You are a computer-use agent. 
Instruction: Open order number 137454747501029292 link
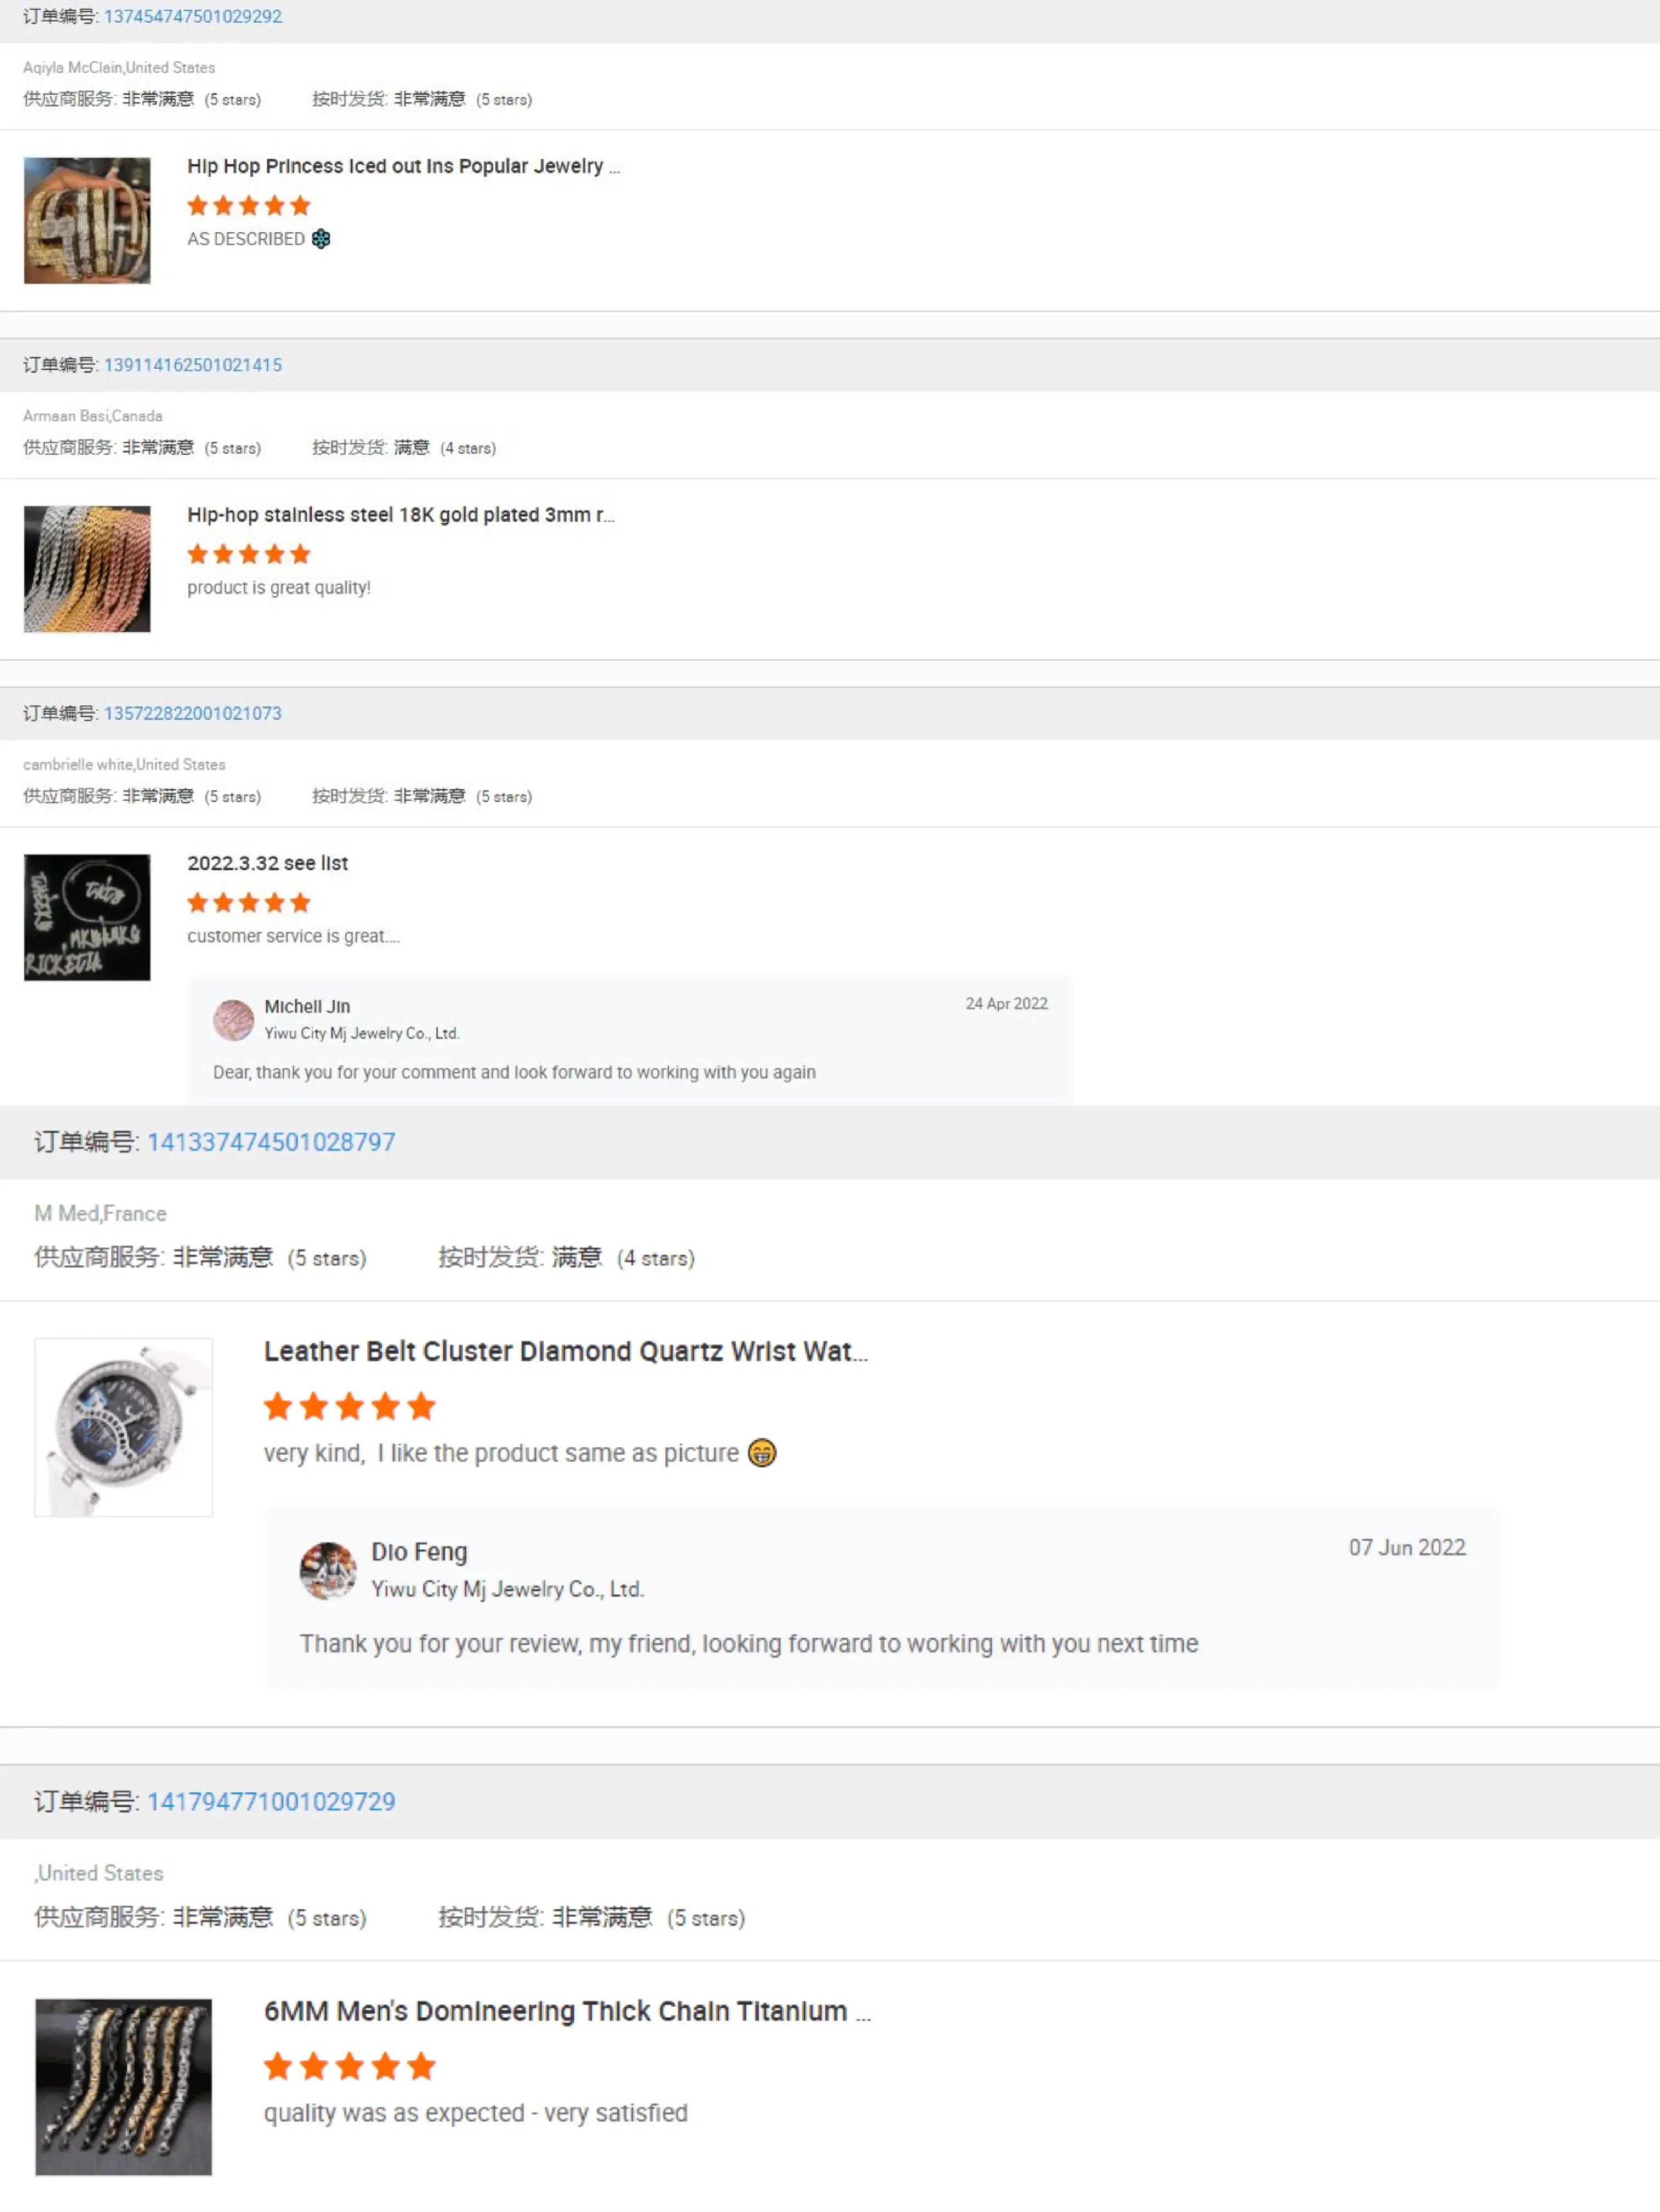point(193,16)
